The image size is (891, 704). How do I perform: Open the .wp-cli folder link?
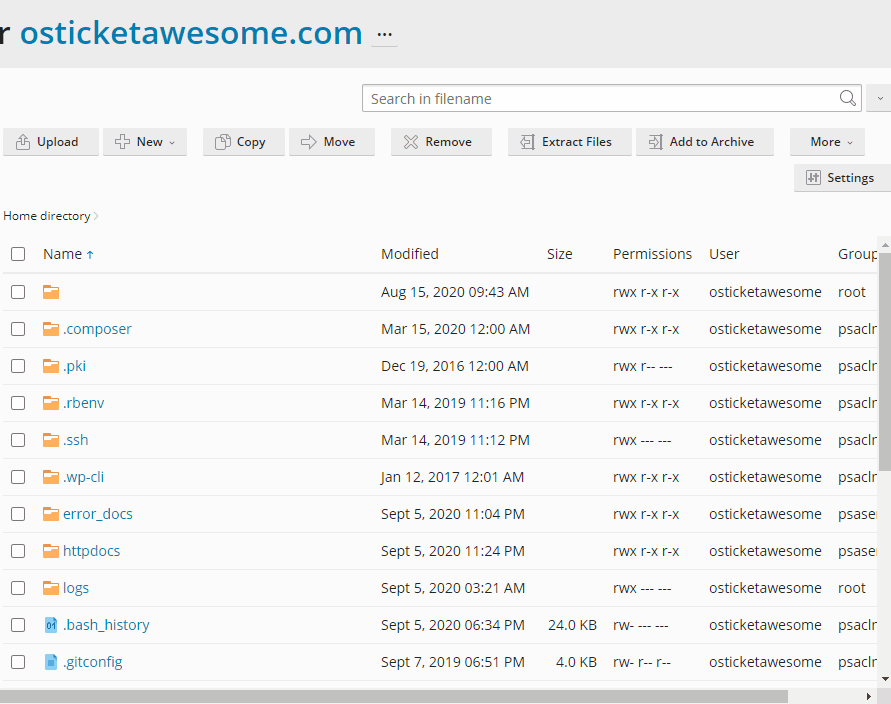[x=84, y=477]
